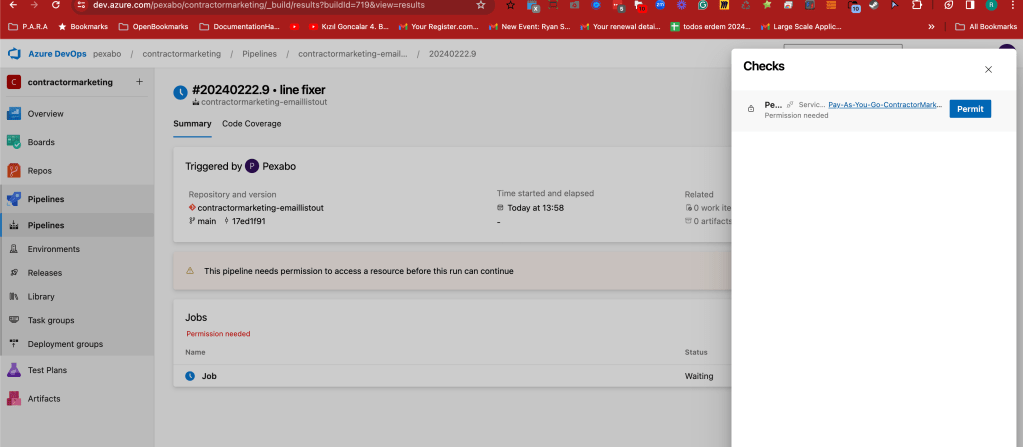The width and height of the screenshot is (1023, 447).
Task: Open the Your Register.com... Gmail bookmark
Action: [x=438, y=27]
